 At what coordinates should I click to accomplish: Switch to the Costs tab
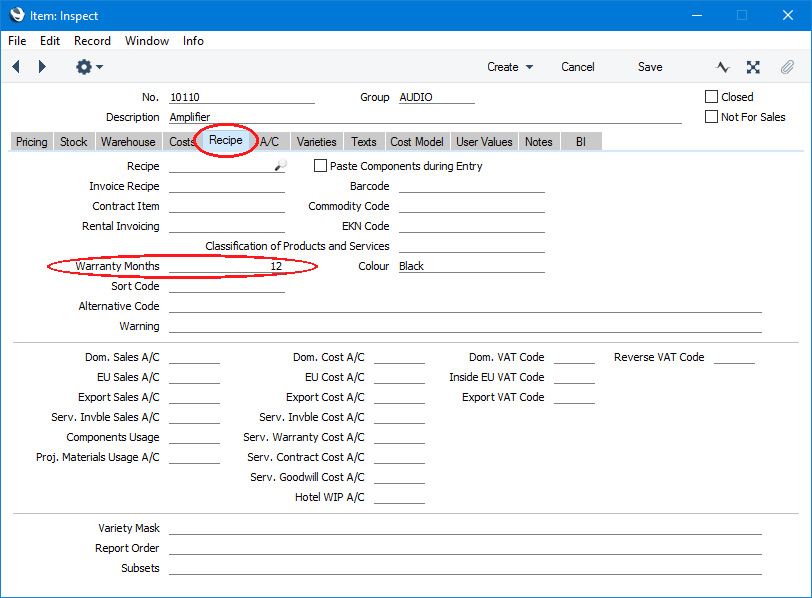pyautogui.click(x=180, y=142)
